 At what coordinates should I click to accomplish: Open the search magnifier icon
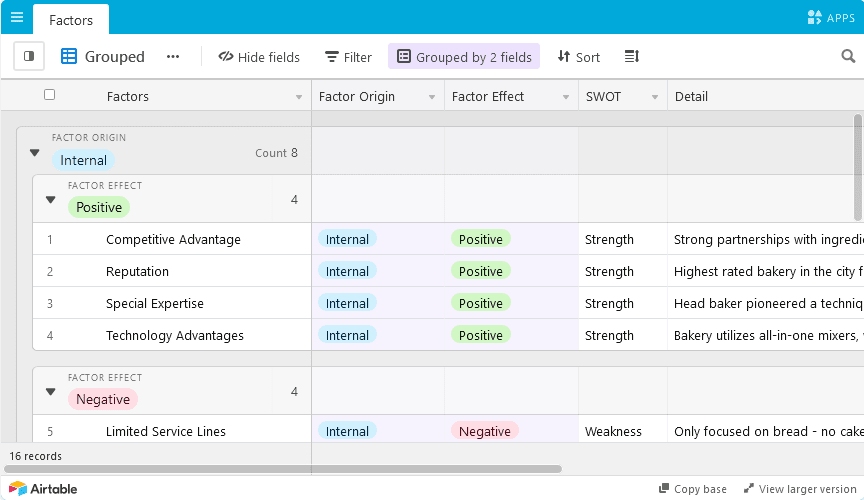[x=848, y=56]
